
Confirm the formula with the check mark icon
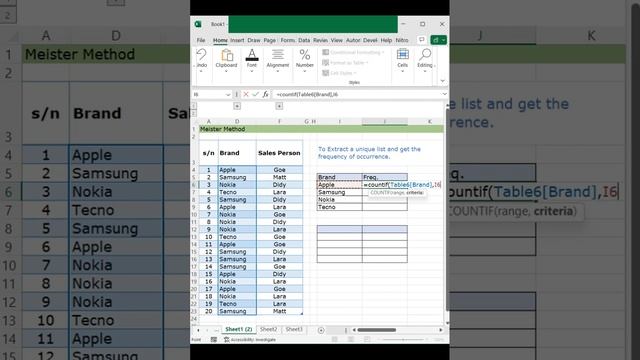[256, 94]
